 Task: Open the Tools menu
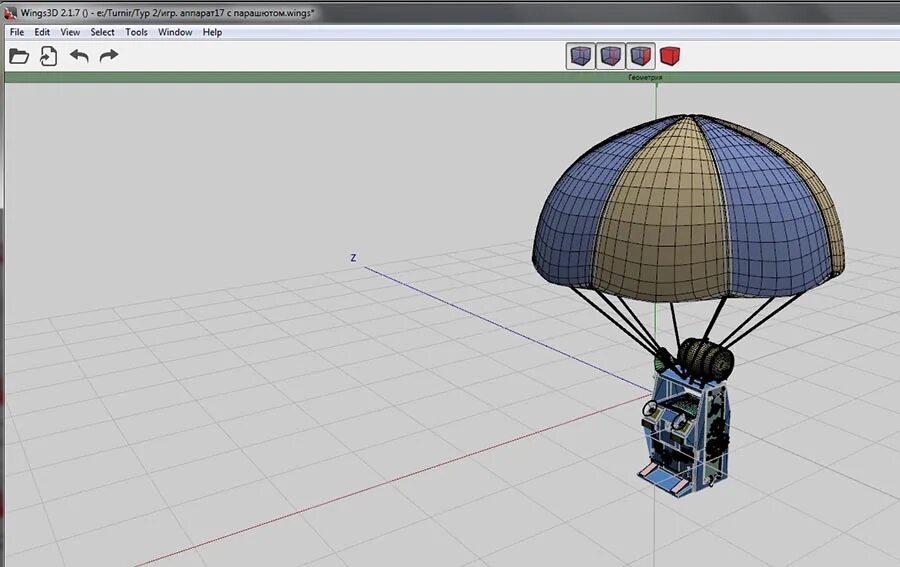pyautogui.click(x=137, y=32)
